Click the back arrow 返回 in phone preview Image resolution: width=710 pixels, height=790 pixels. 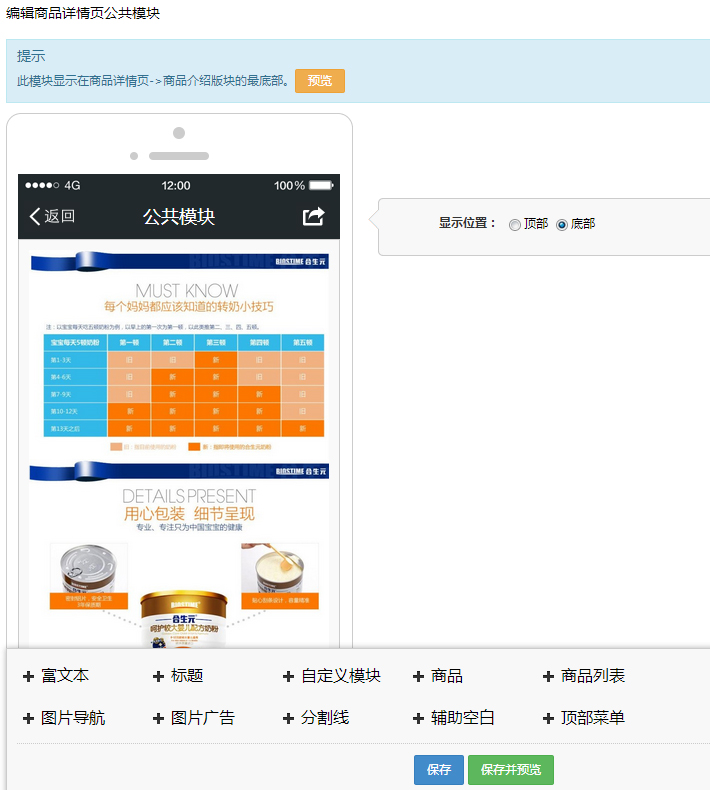pos(52,217)
